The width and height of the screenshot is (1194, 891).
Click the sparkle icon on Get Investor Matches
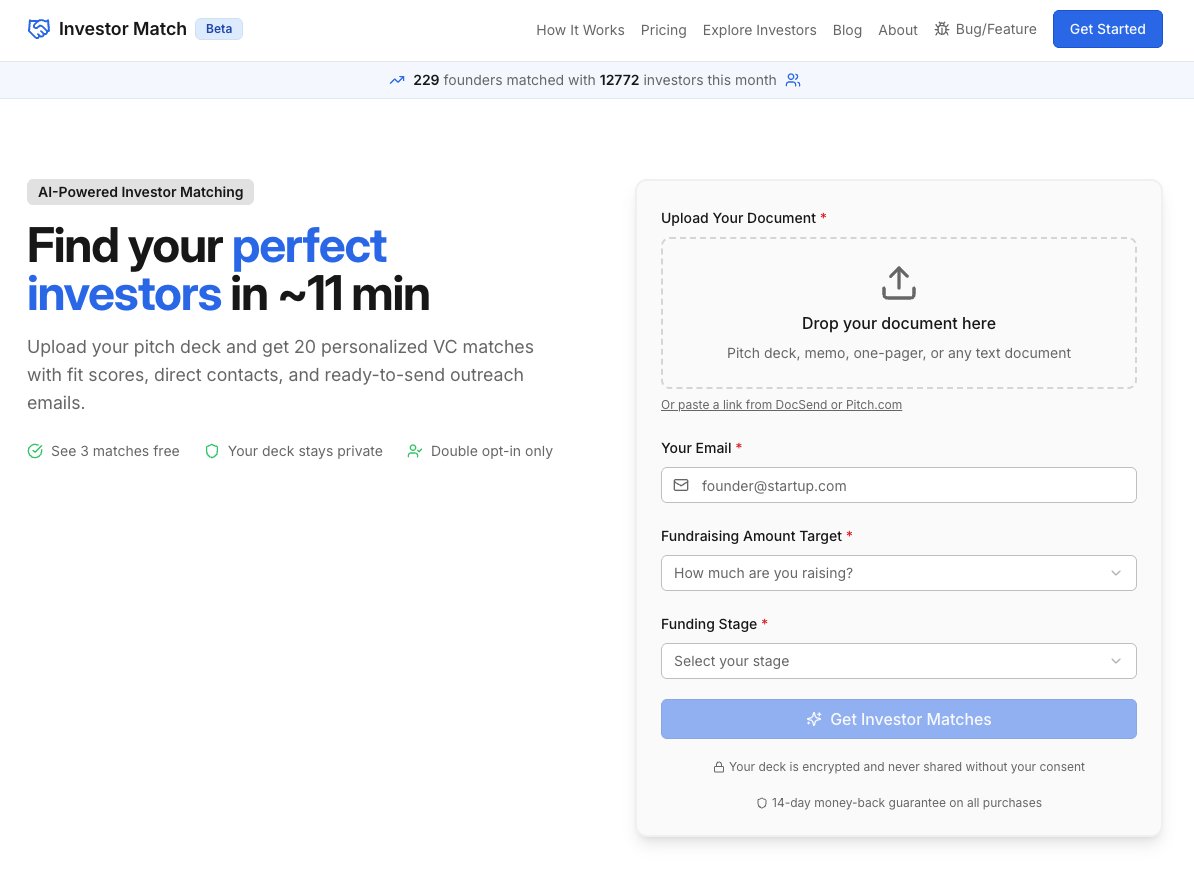[x=814, y=719]
